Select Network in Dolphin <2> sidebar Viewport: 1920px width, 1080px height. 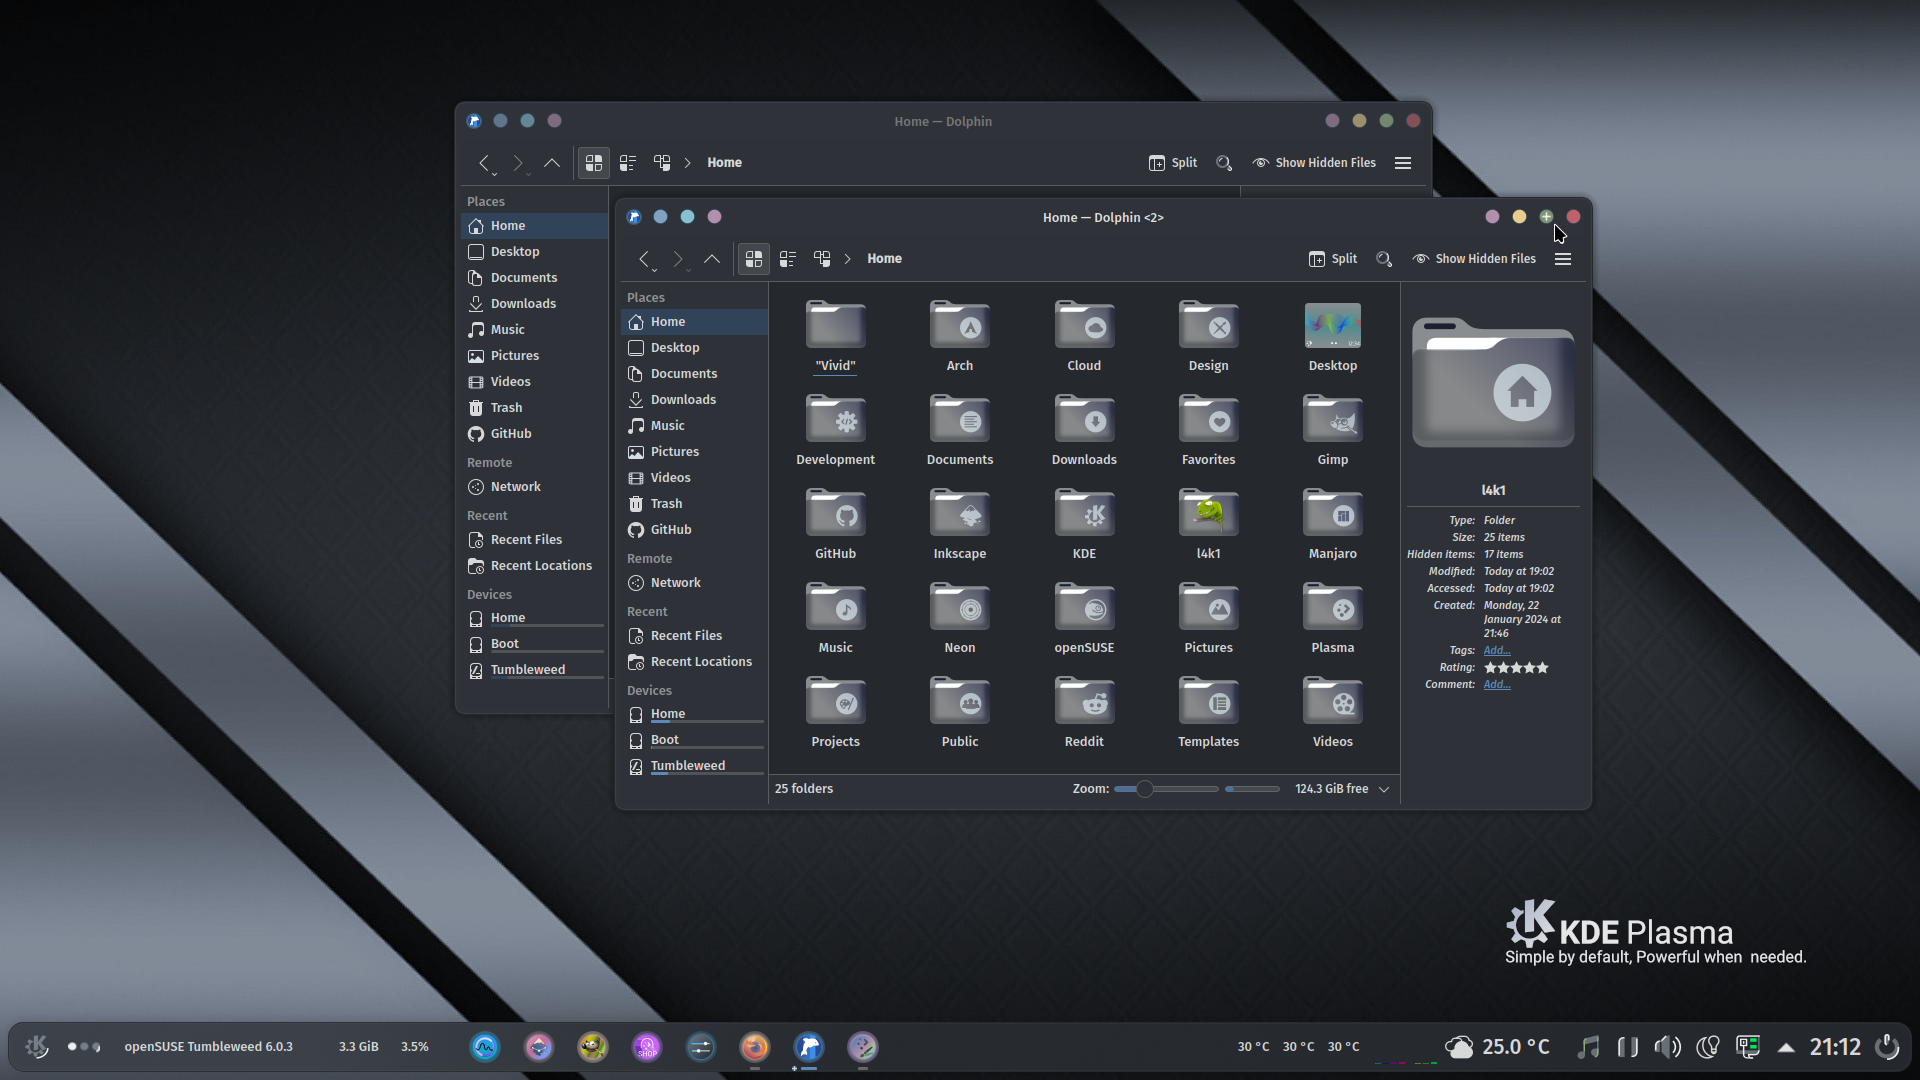(x=693, y=583)
